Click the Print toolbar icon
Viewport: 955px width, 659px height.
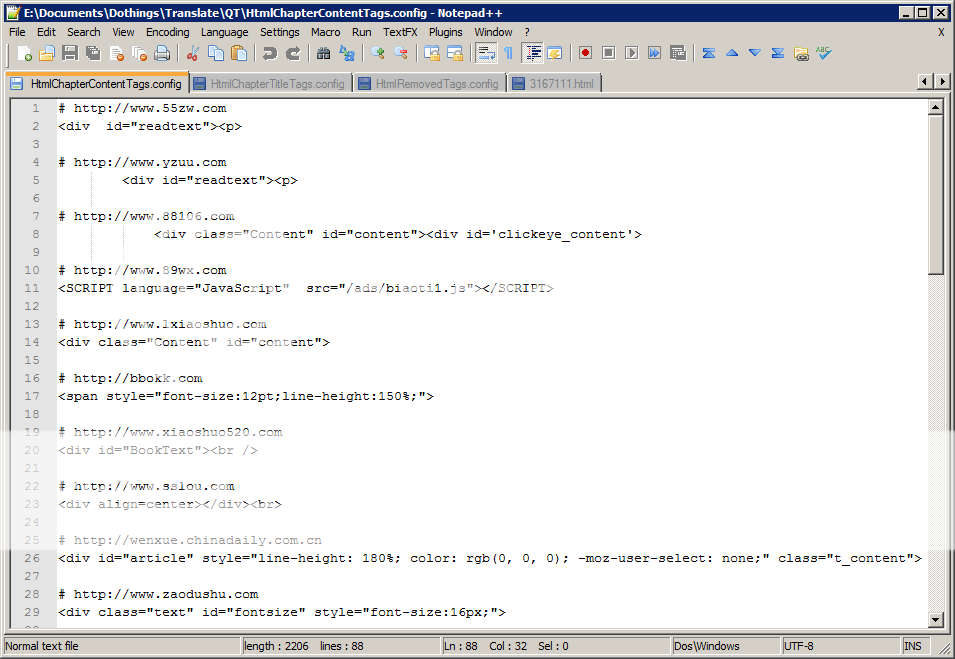coord(163,53)
